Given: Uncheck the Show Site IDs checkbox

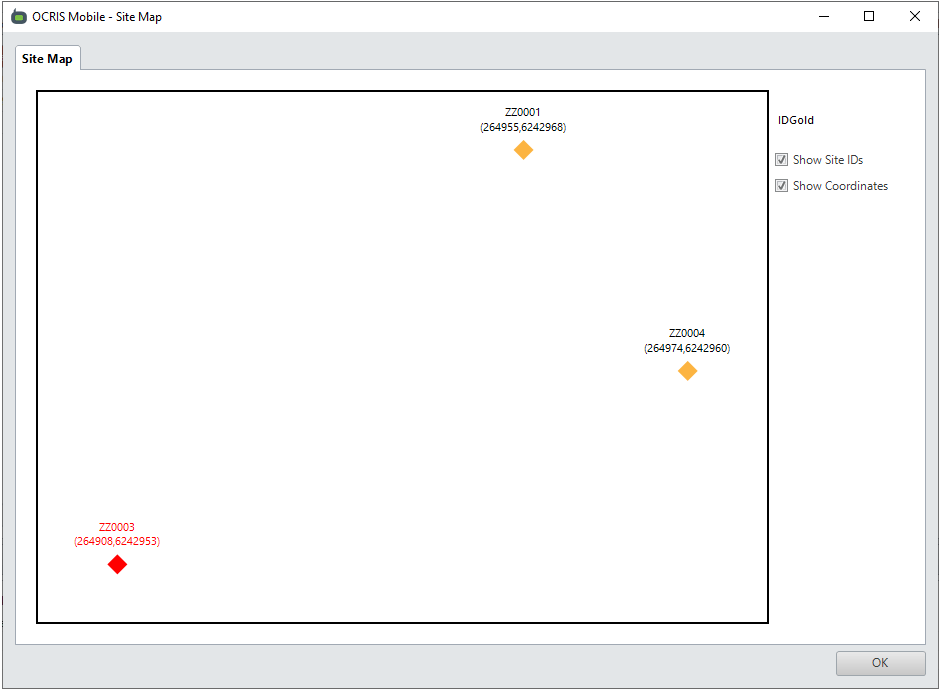Looking at the screenshot, I should point(782,160).
